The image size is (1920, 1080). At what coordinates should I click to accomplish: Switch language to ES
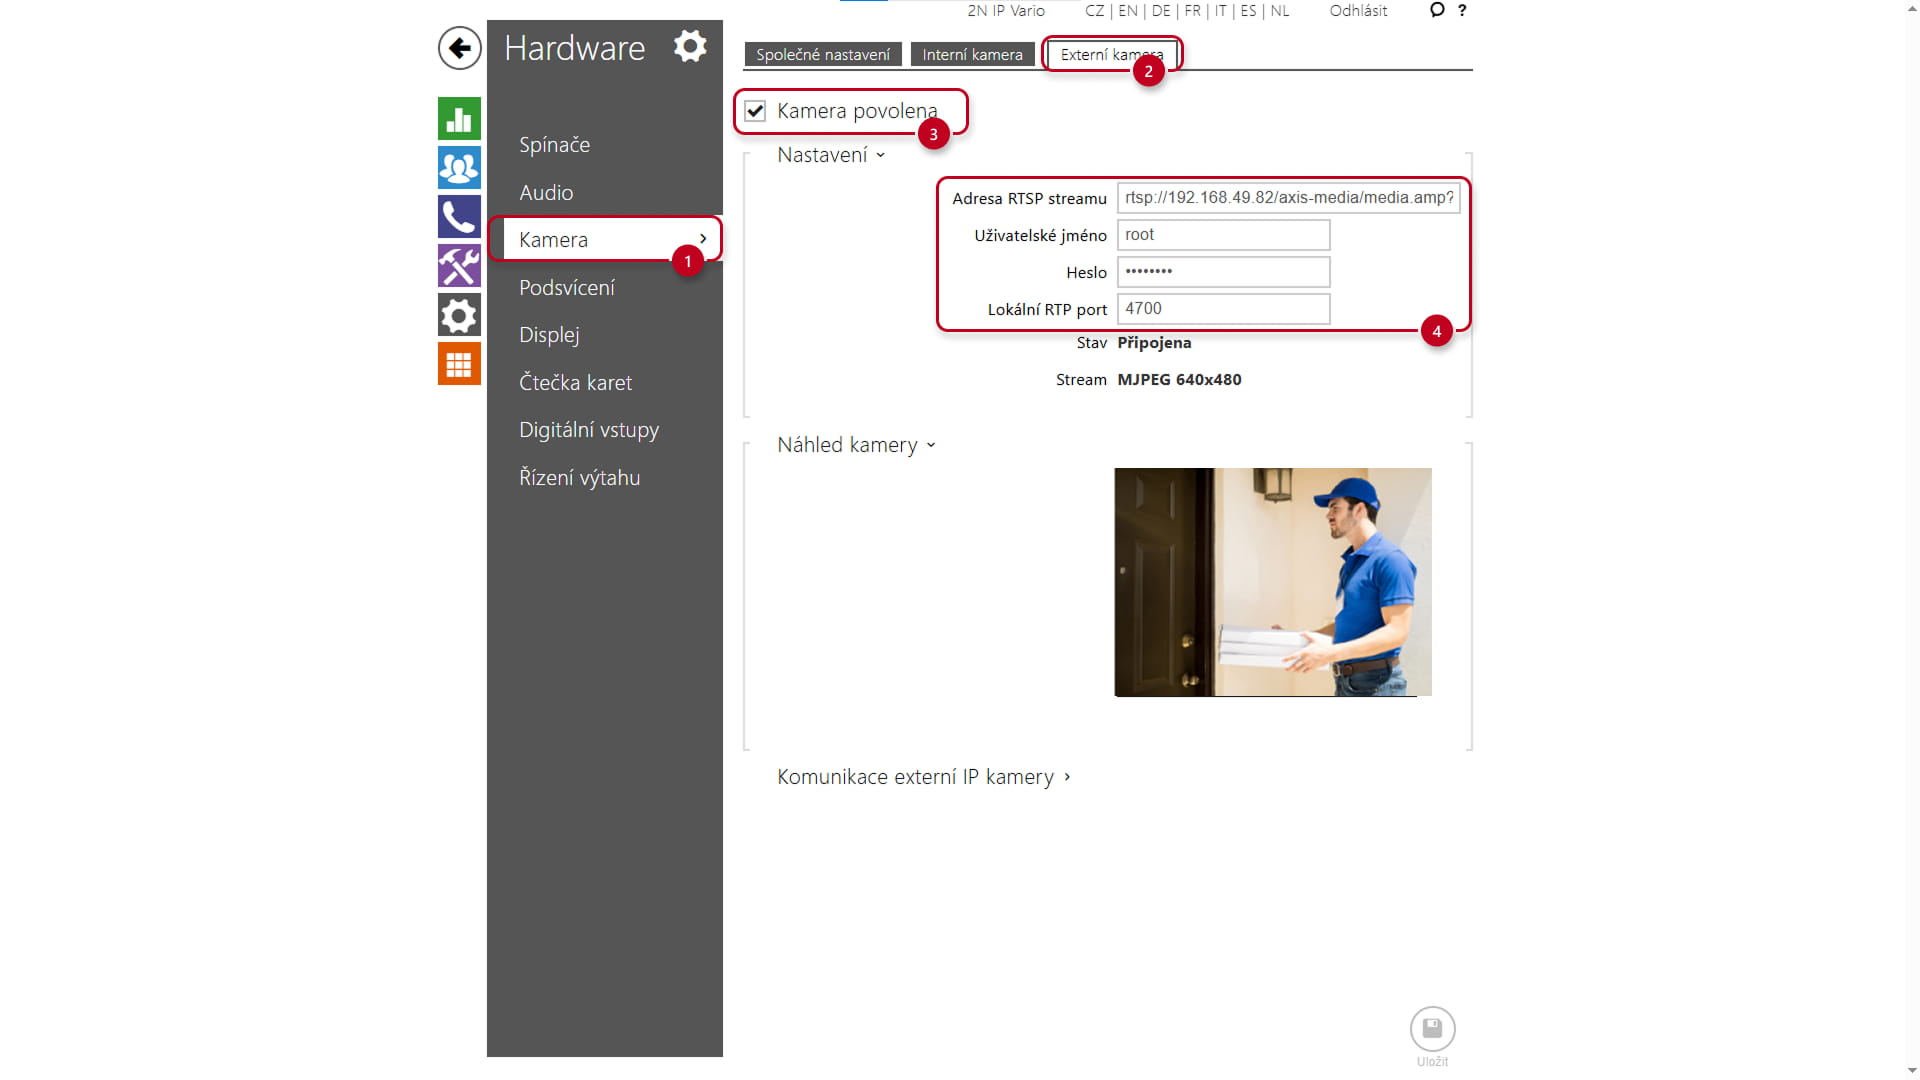point(1248,11)
